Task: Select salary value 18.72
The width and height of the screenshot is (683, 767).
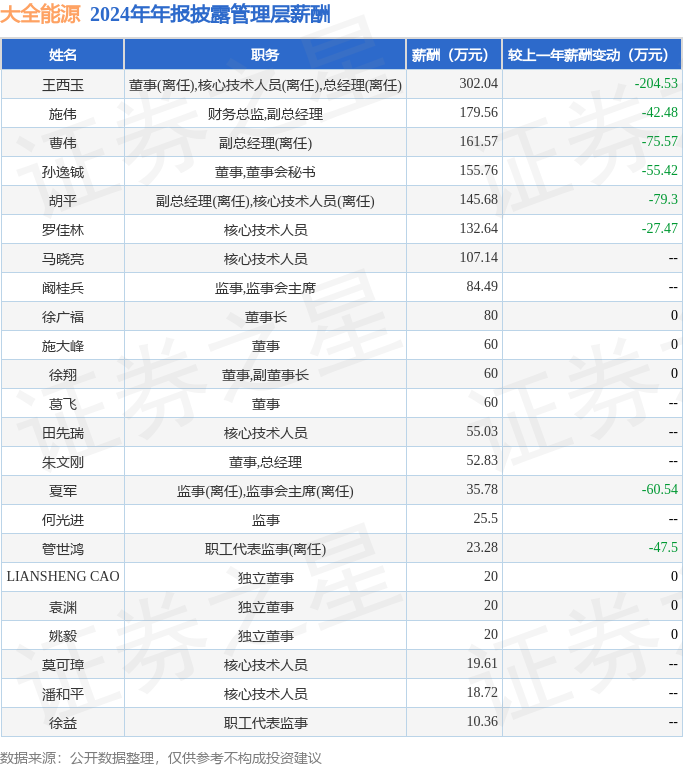Action: pyautogui.click(x=482, y=692)
